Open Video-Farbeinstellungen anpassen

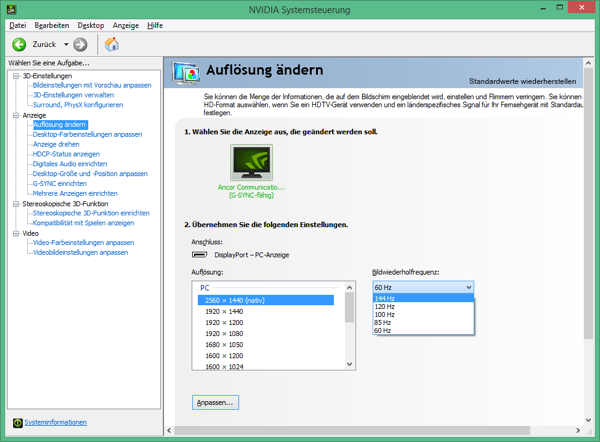coord(83,242)
